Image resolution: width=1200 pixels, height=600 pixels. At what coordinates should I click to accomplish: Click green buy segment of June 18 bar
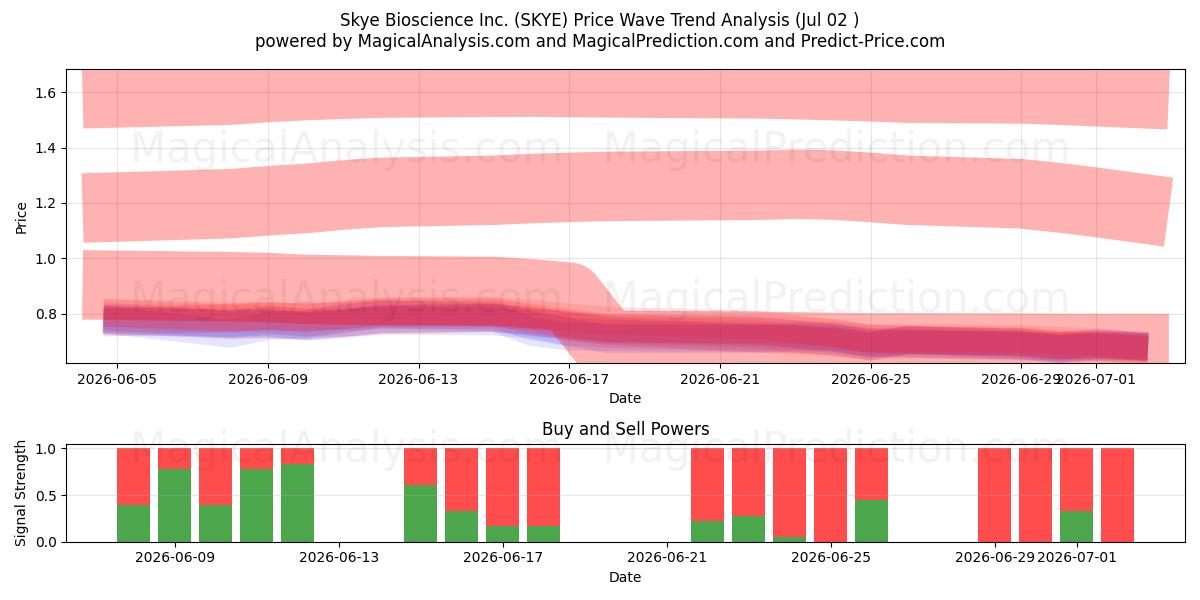544,534
